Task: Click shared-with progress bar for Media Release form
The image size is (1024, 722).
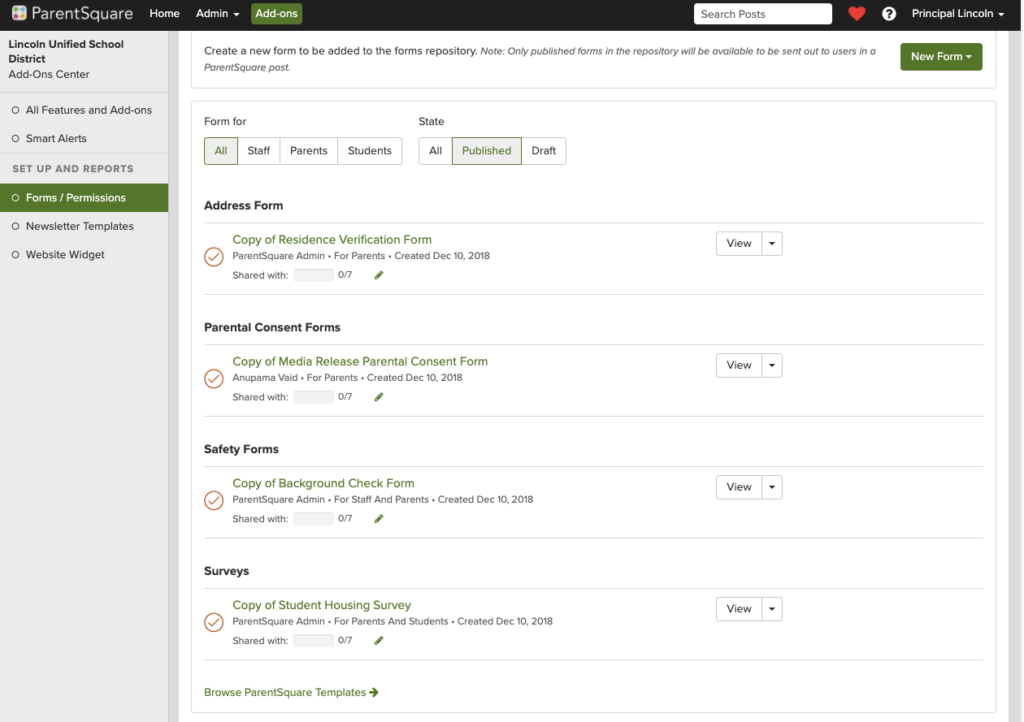Action: pyautogui.click(x=313, y=397)
